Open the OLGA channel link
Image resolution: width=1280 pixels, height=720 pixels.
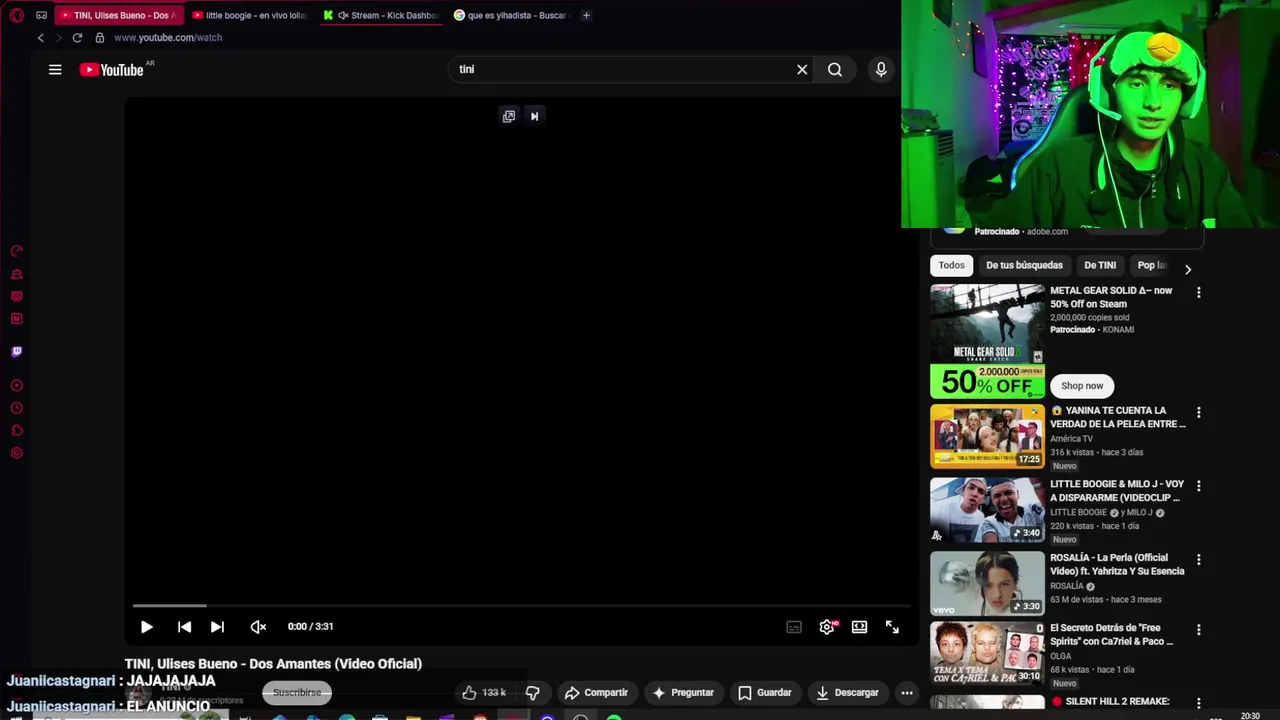click(x=1060, y=656)
